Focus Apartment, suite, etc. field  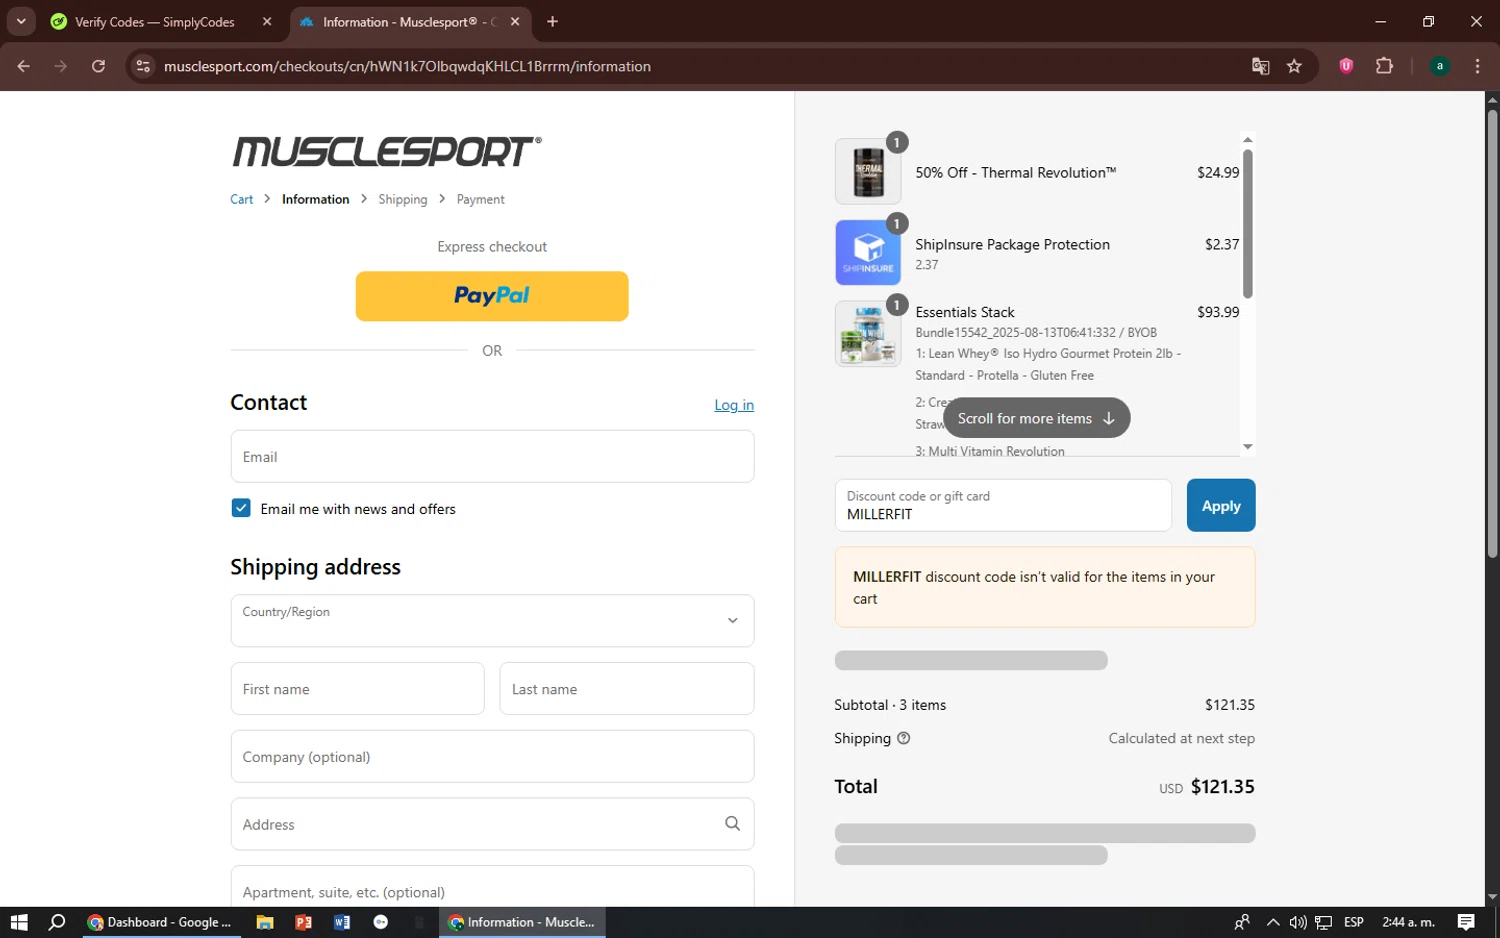coord(492,888)
